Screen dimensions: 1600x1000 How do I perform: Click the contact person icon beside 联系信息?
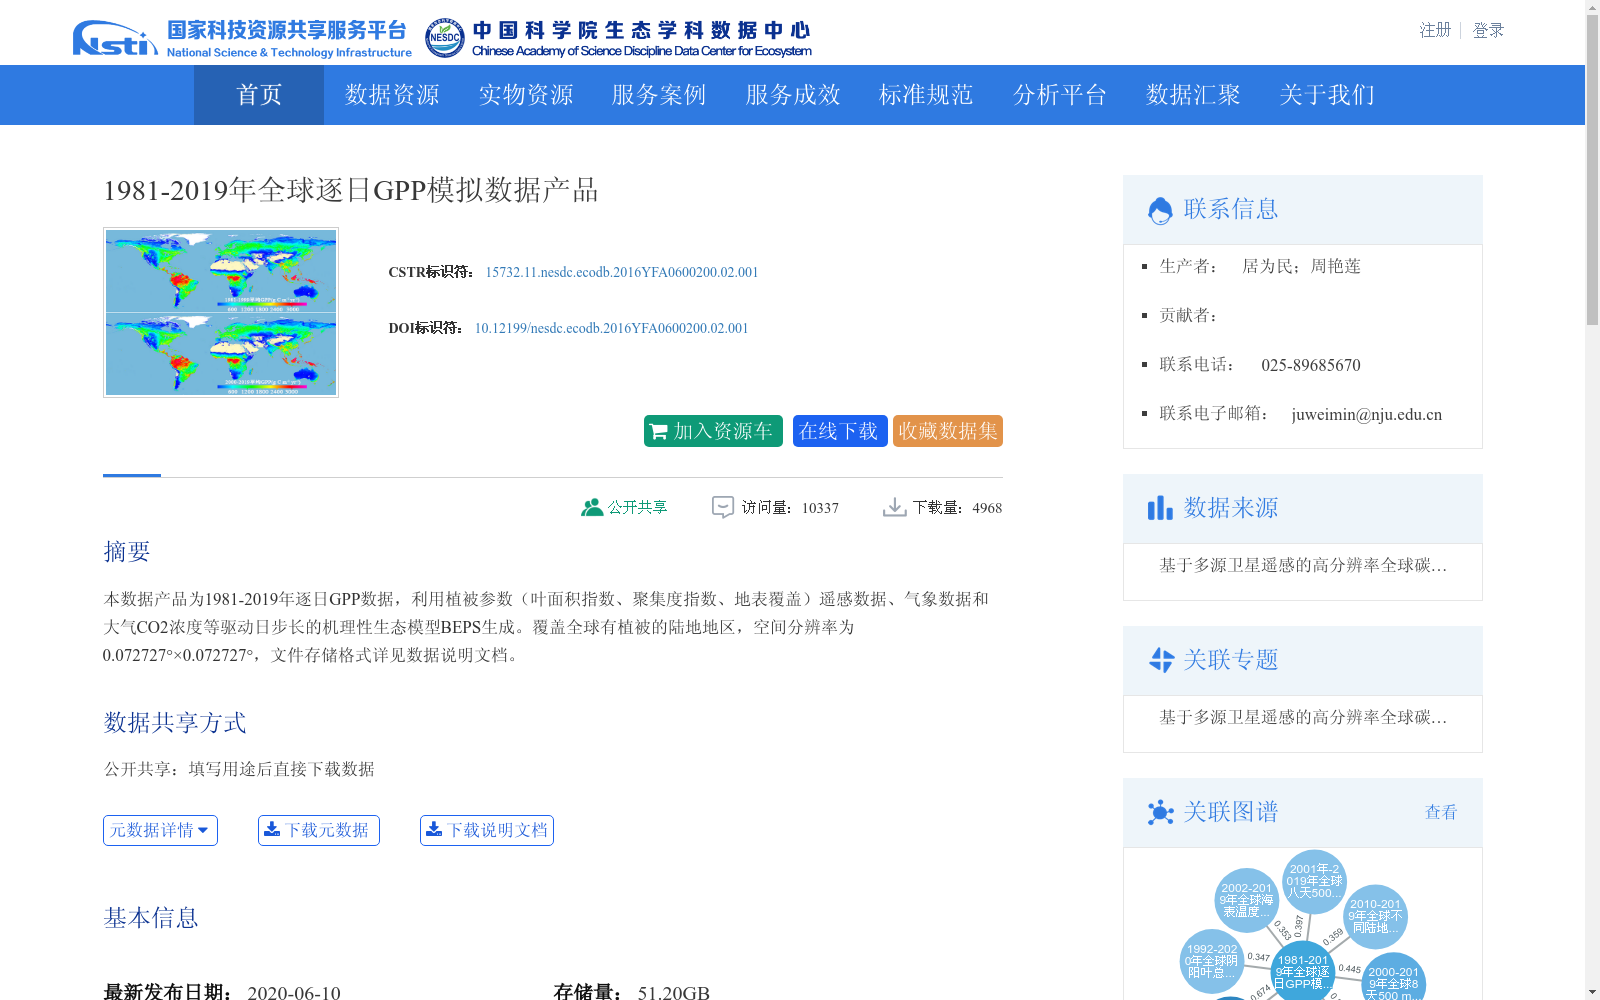click(1160, 208)
